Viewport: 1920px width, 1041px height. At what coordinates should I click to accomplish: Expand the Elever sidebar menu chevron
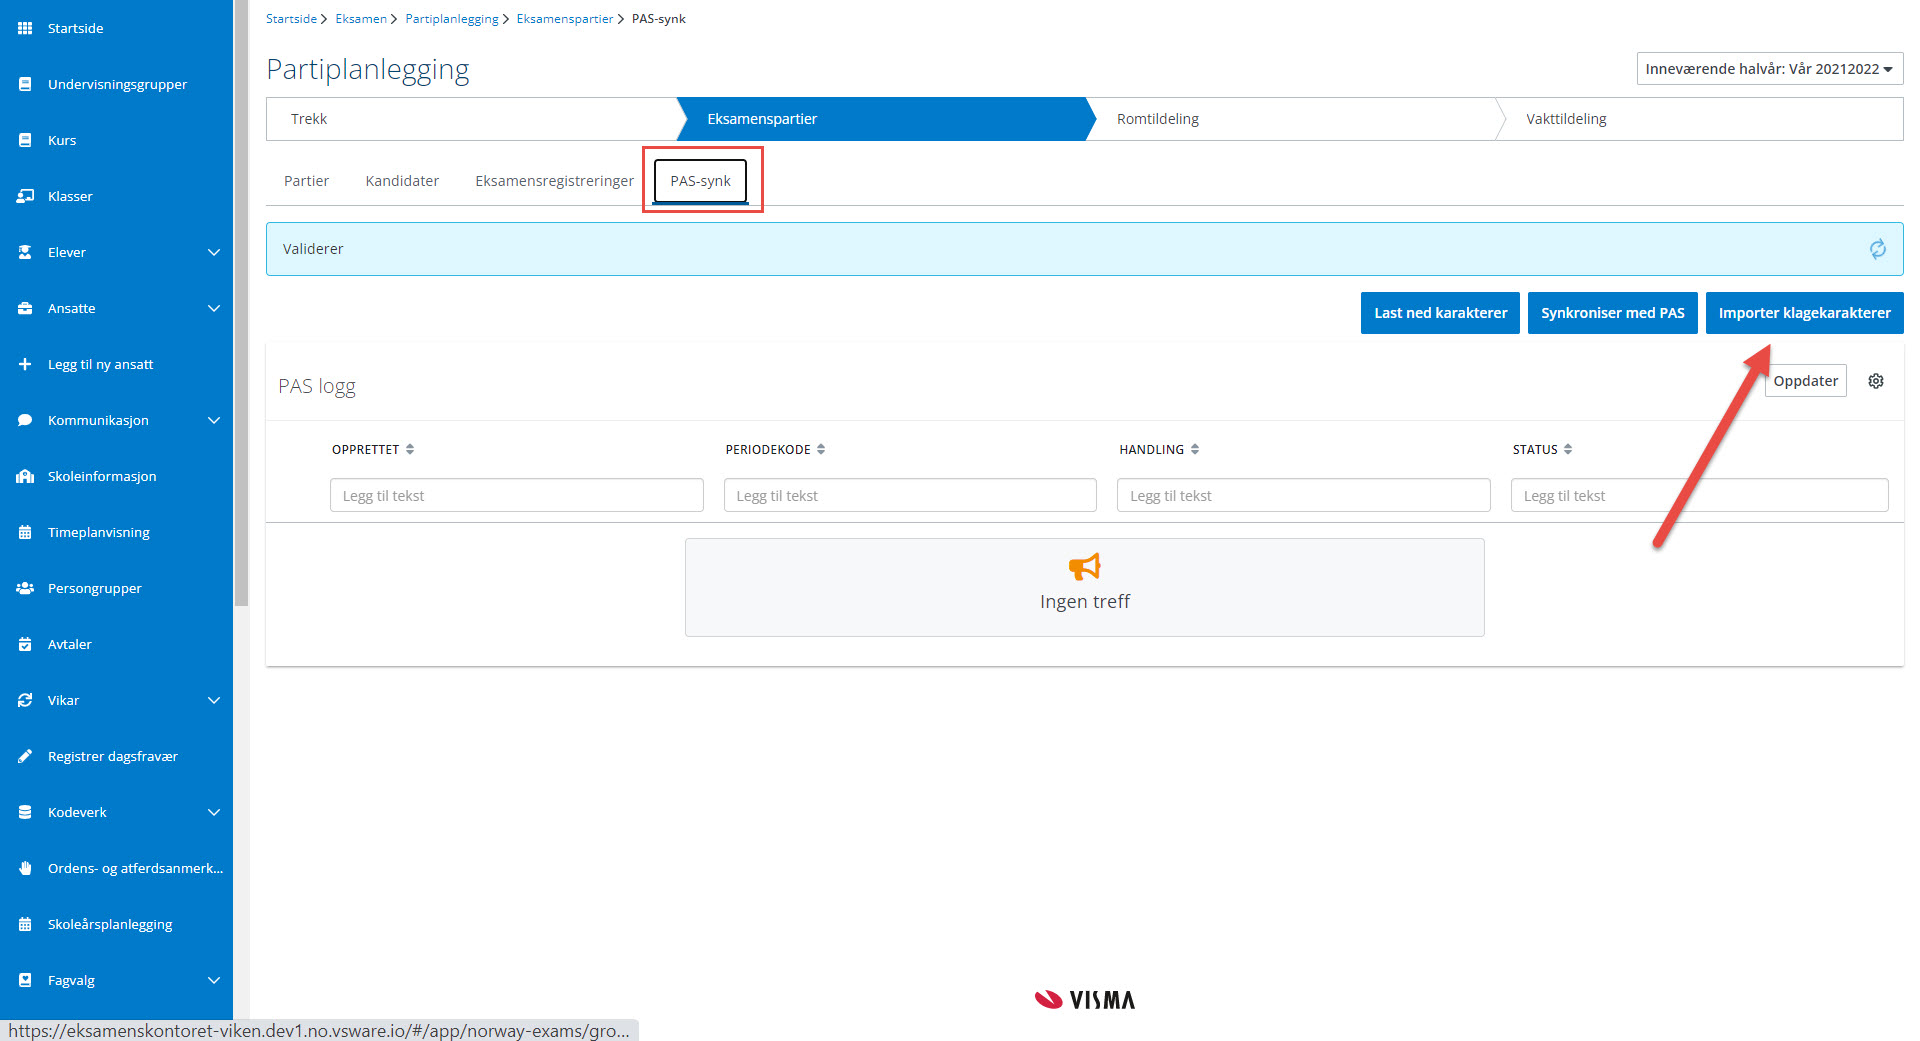pos(213,252)
